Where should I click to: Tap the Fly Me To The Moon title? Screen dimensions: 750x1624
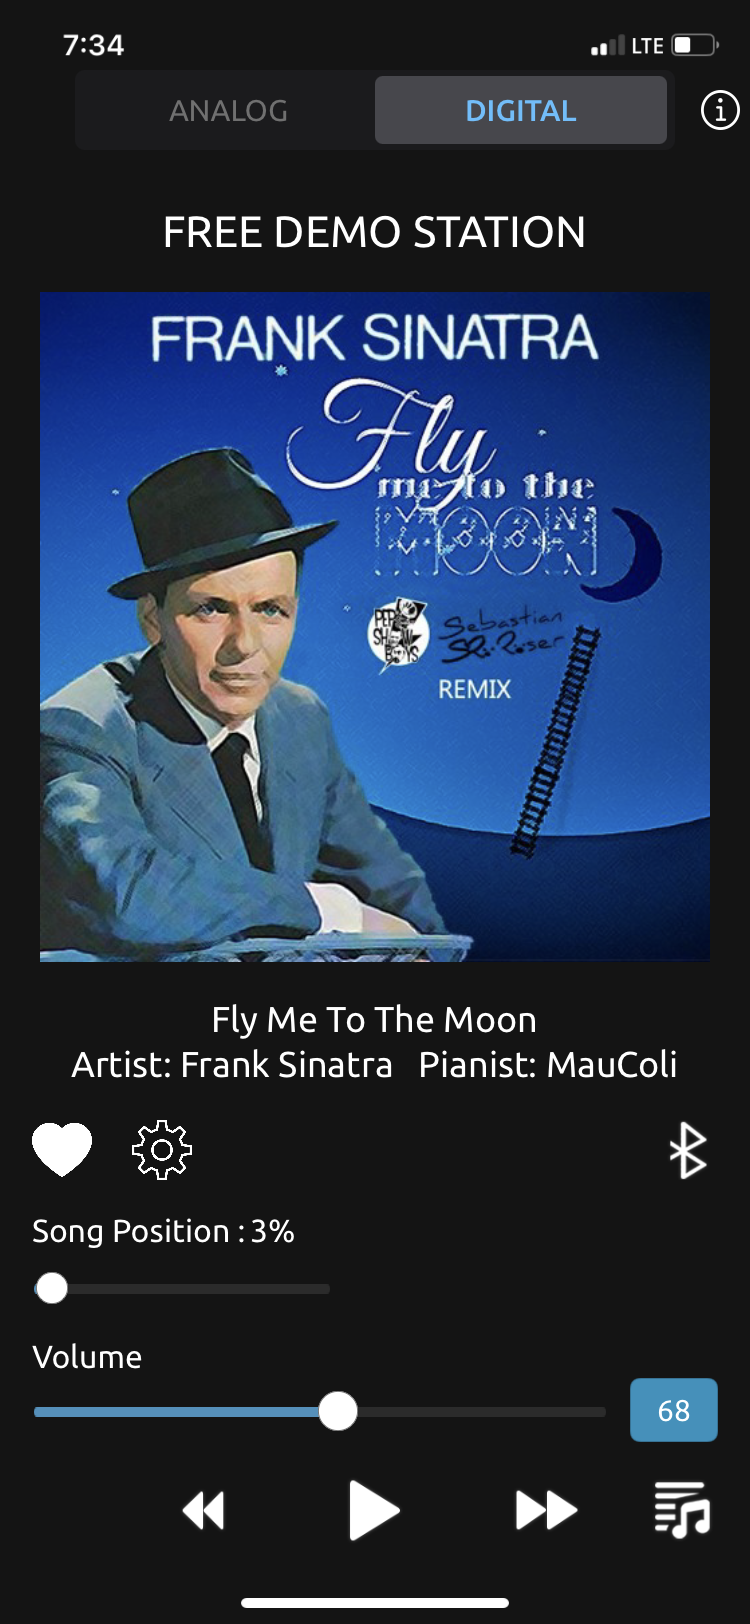pos(374,1020)
